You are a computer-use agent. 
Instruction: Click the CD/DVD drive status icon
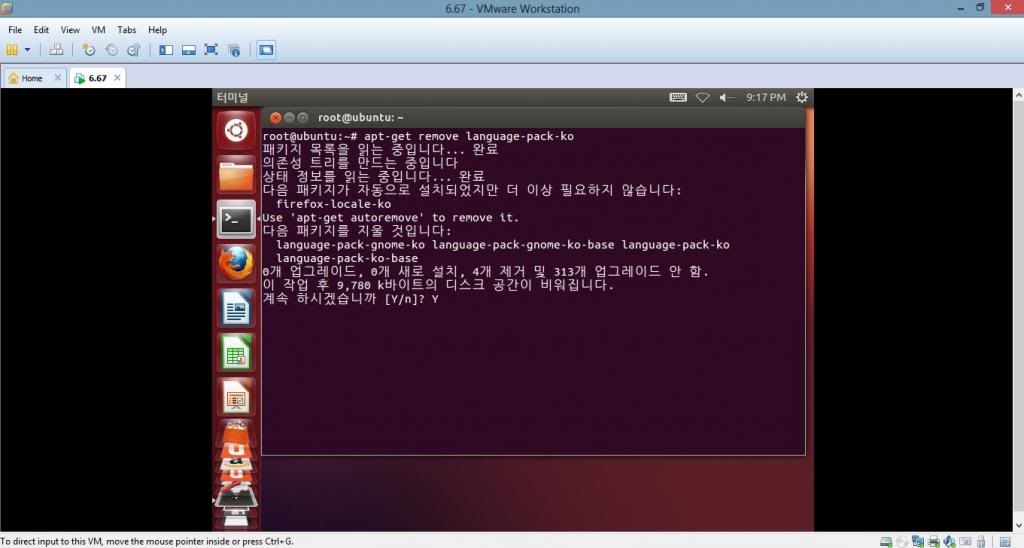tap(902, 541)
